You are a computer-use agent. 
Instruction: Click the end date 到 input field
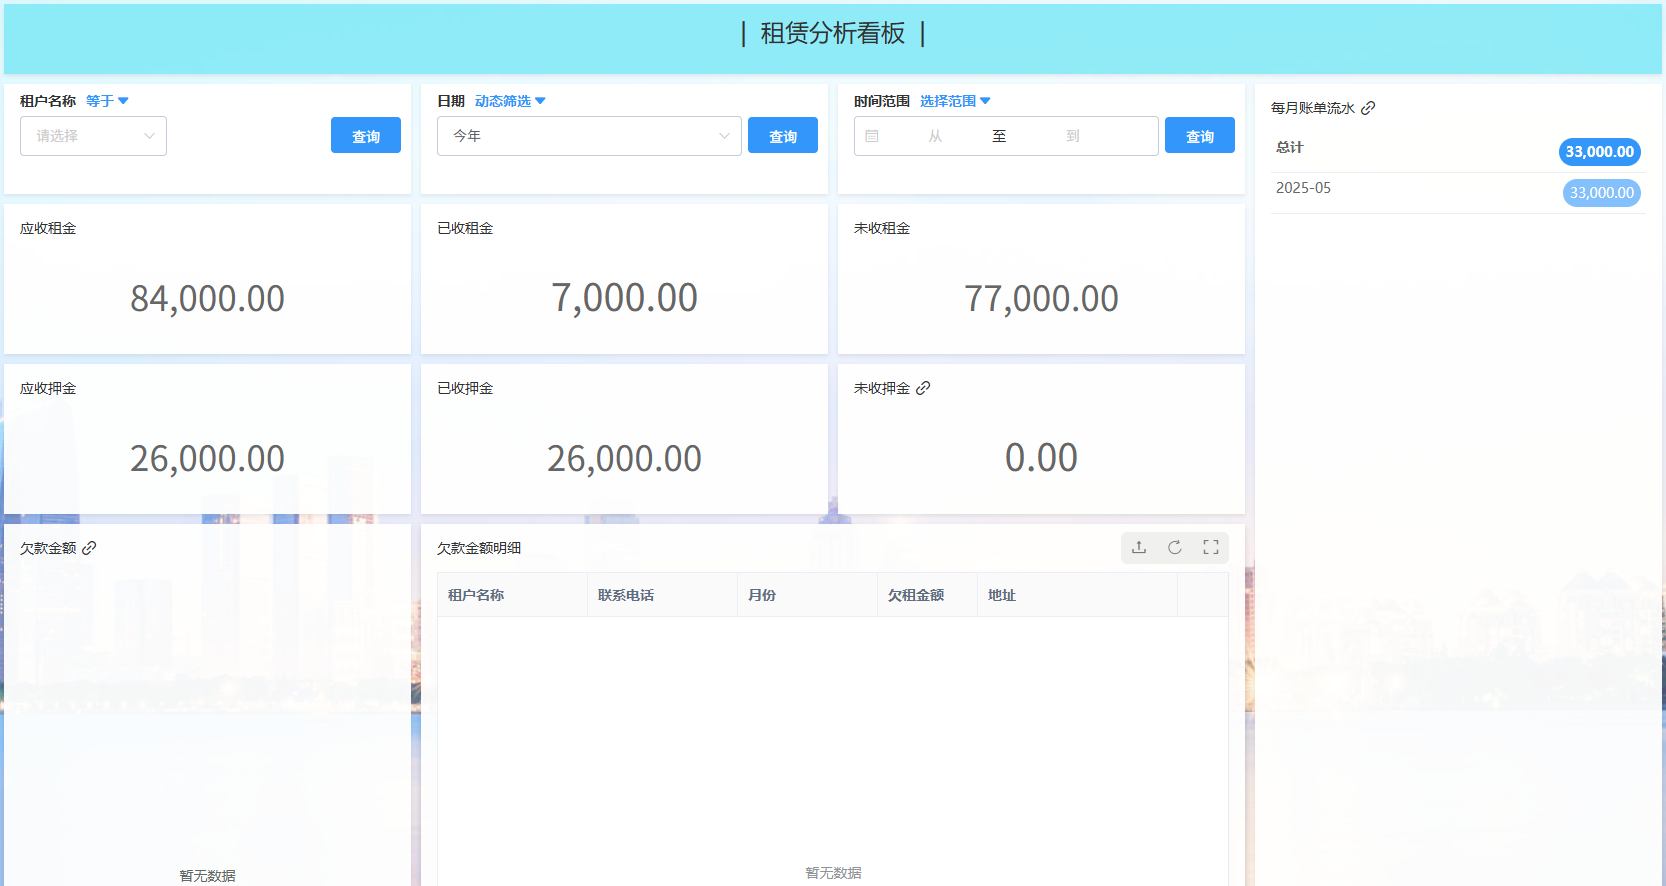click(1072, 136)
